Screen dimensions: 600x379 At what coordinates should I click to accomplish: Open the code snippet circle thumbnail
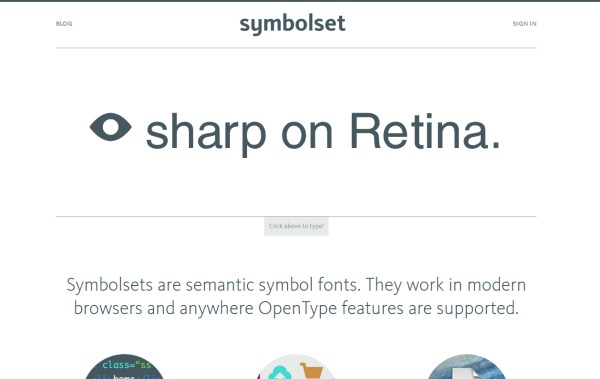click(124, 367)
